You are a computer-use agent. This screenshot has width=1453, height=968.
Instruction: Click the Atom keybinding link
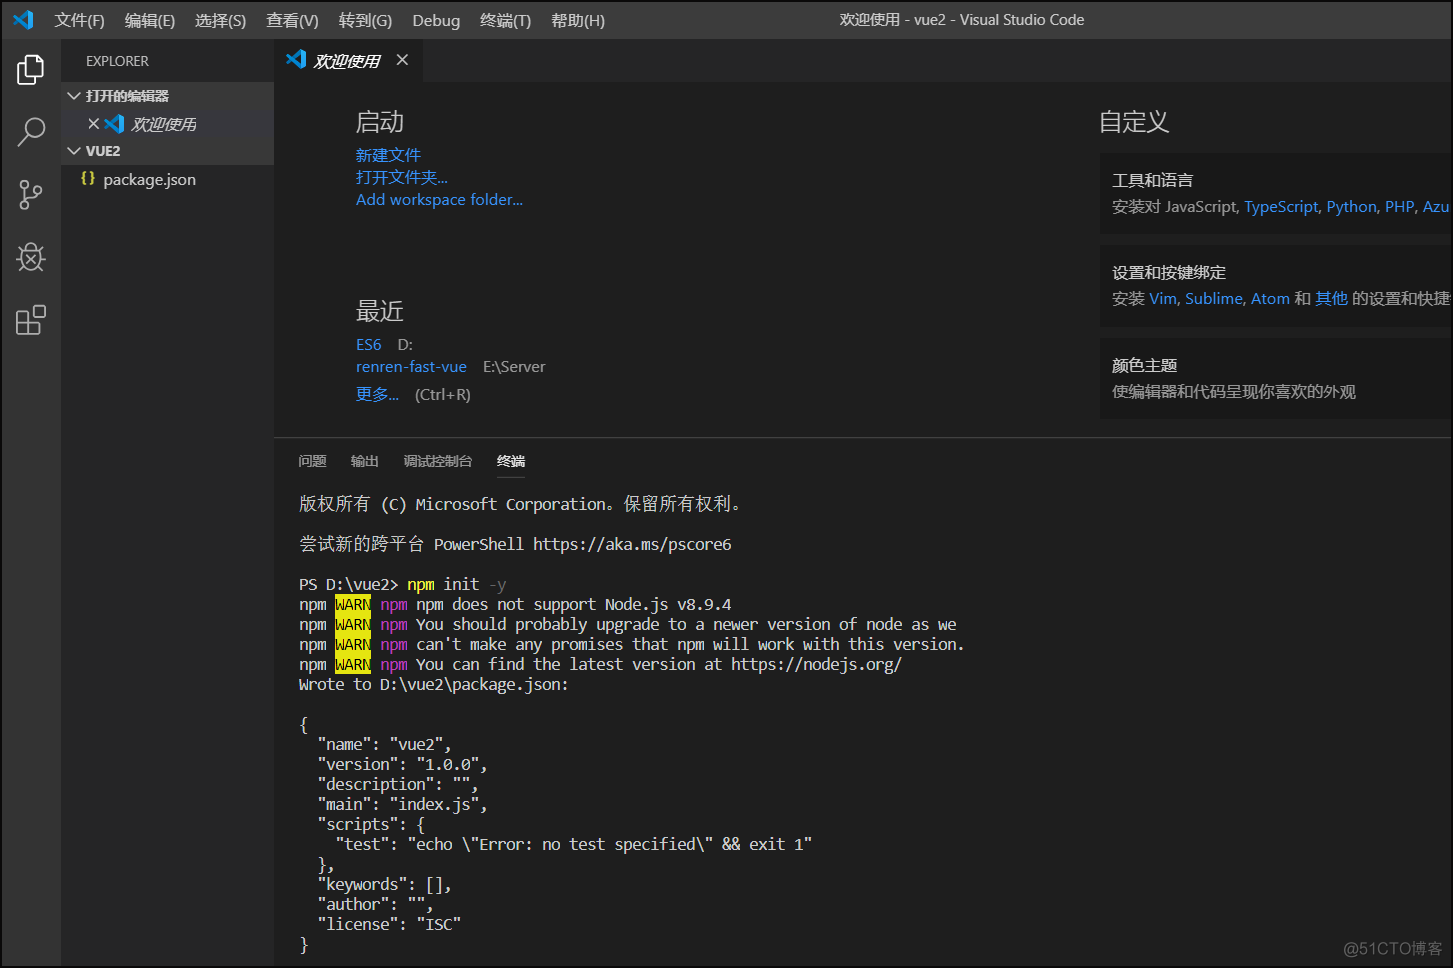coord(1270,298)
